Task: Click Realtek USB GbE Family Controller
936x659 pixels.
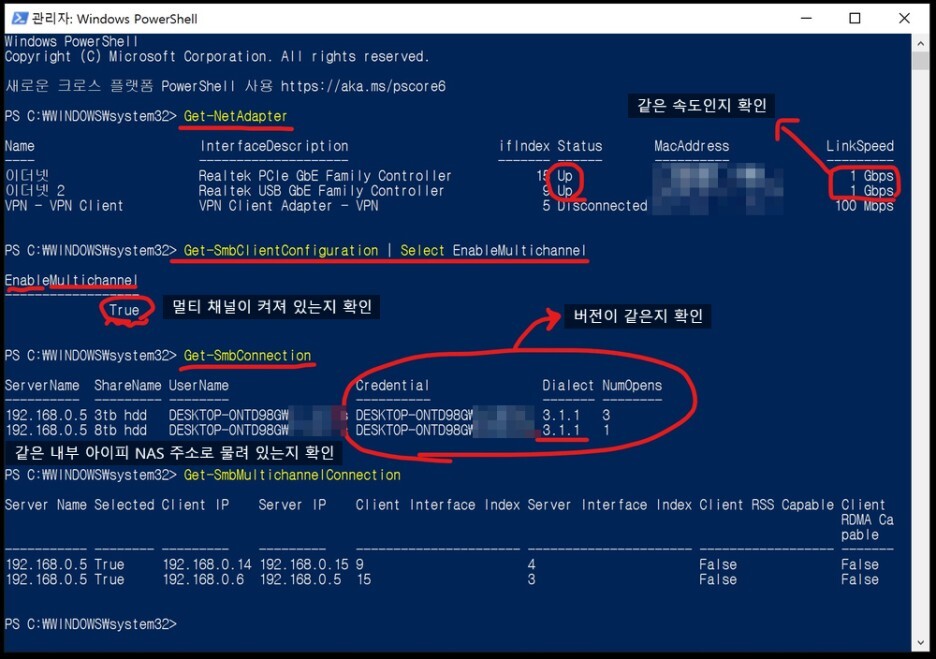Action: pos(321,191)
